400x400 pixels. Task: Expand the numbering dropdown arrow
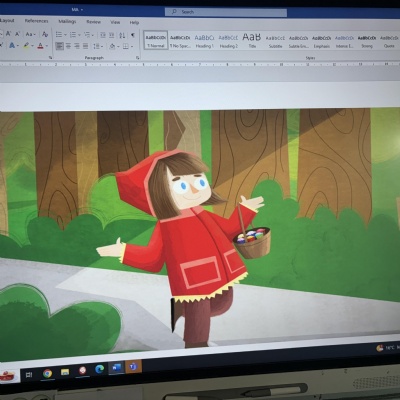tap(79, 35)
